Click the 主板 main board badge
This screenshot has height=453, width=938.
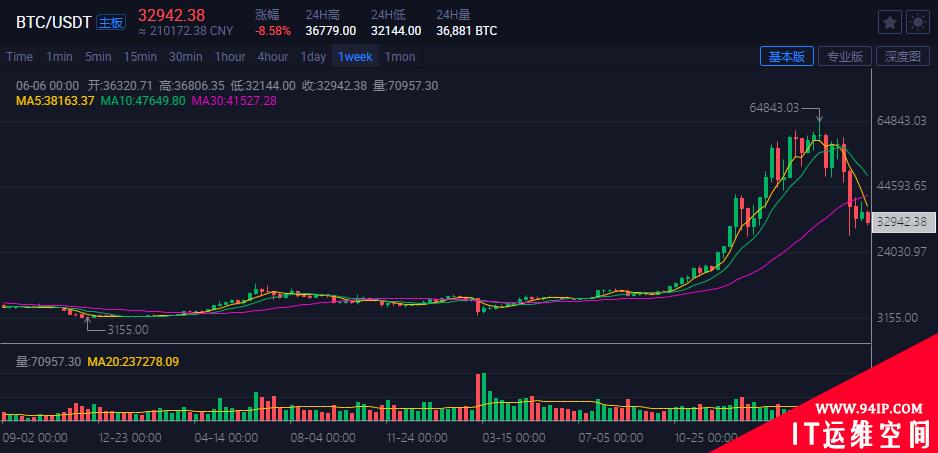tap(112, 22)
